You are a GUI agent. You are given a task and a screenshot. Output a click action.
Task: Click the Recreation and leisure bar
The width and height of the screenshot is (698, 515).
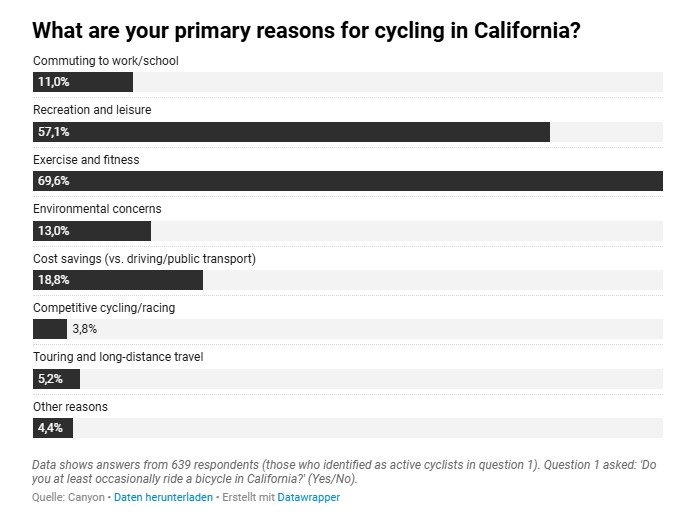click(291, 132)
